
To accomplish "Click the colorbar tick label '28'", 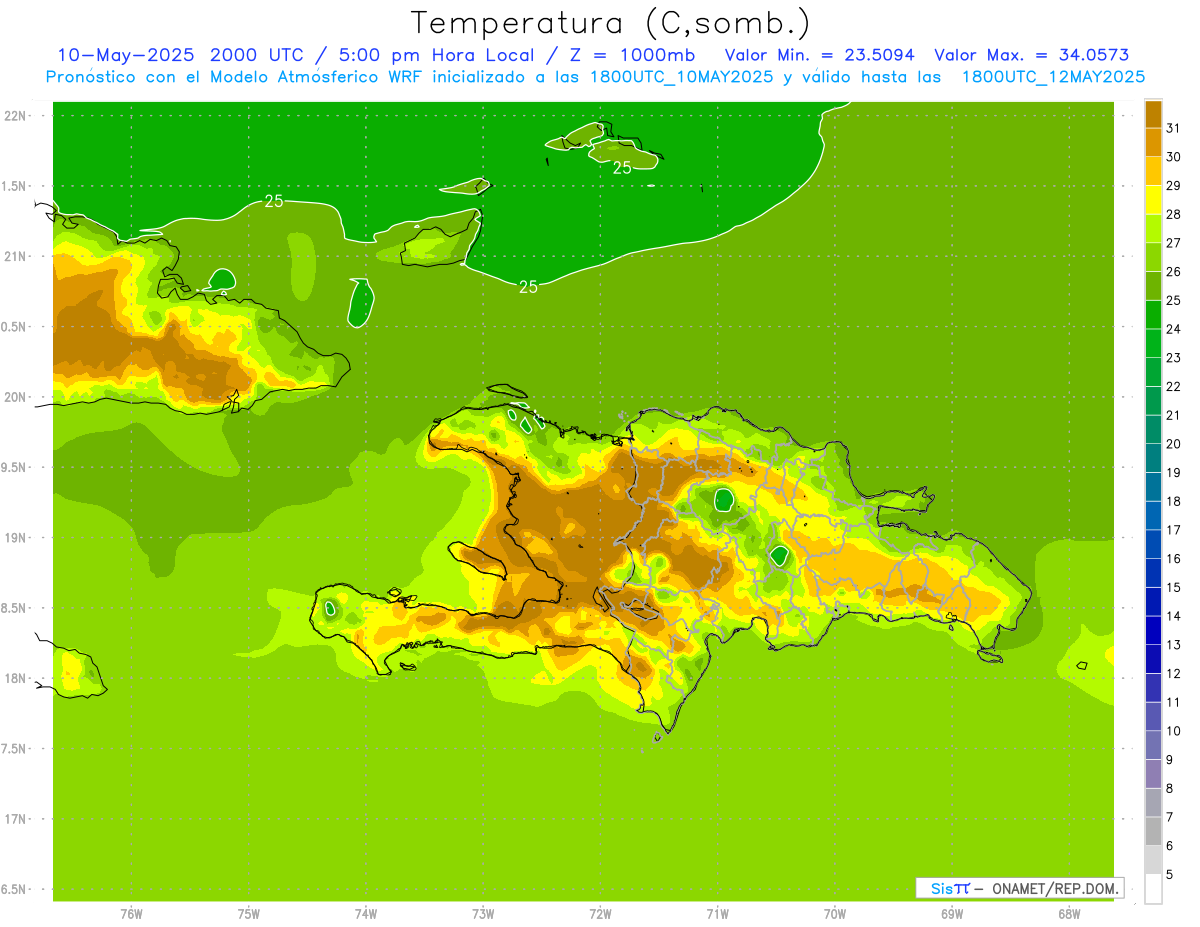I will [1174, 214].
